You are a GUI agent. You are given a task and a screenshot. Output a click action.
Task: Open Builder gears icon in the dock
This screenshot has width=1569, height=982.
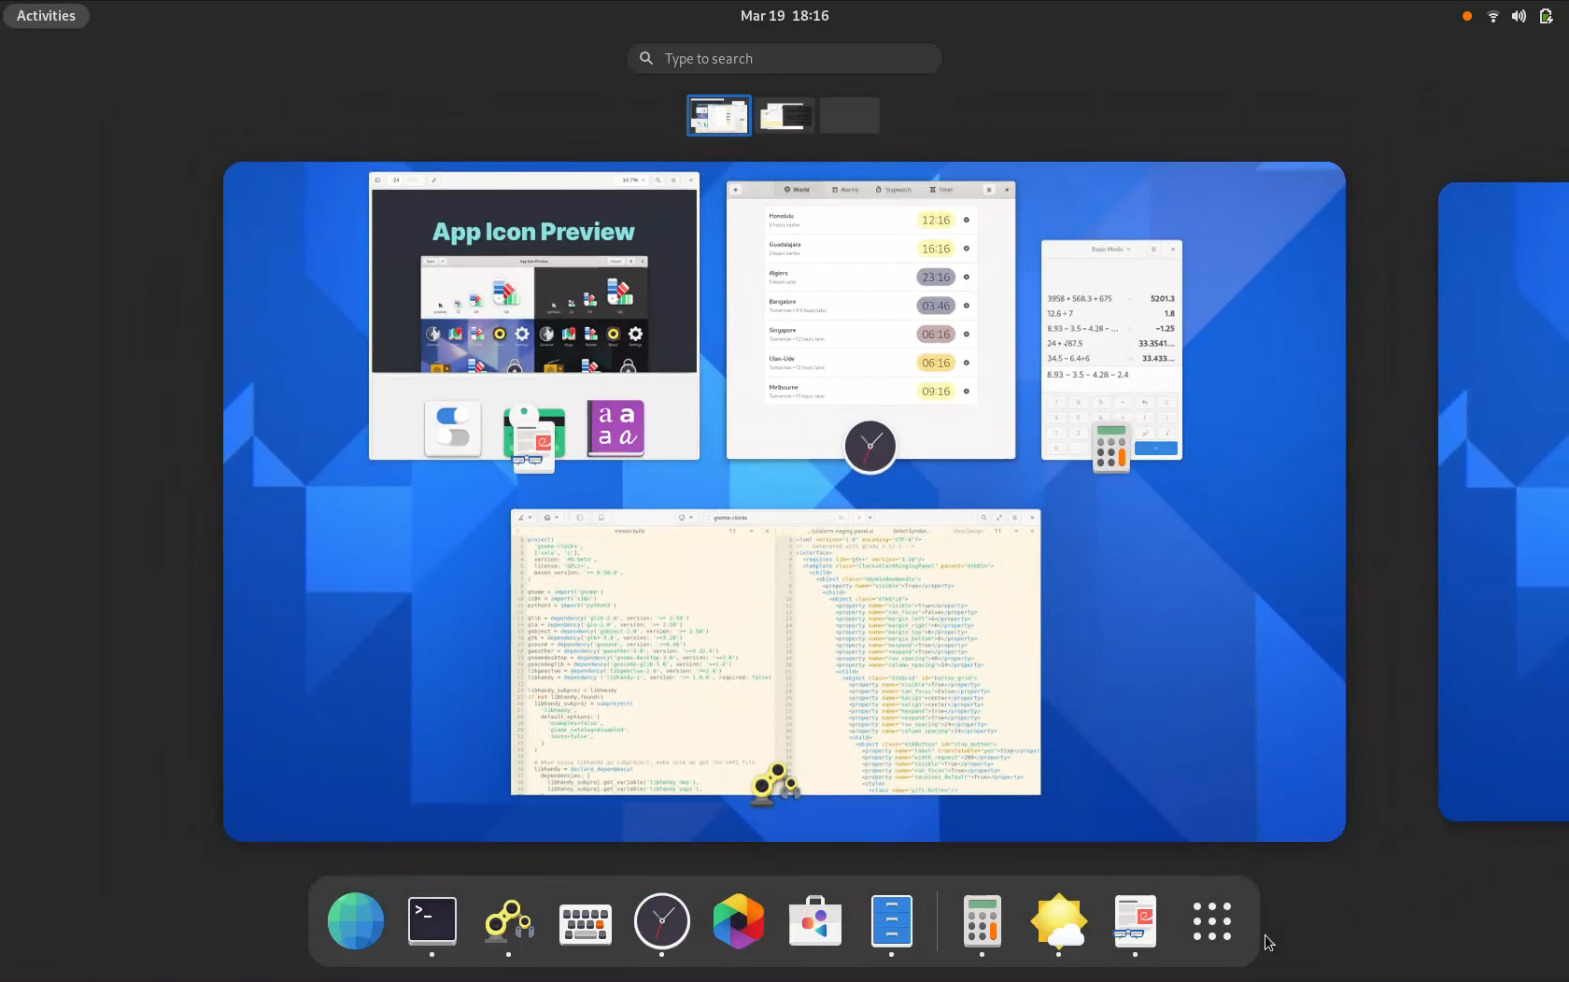pyautogui.click(x=509, y=921)
